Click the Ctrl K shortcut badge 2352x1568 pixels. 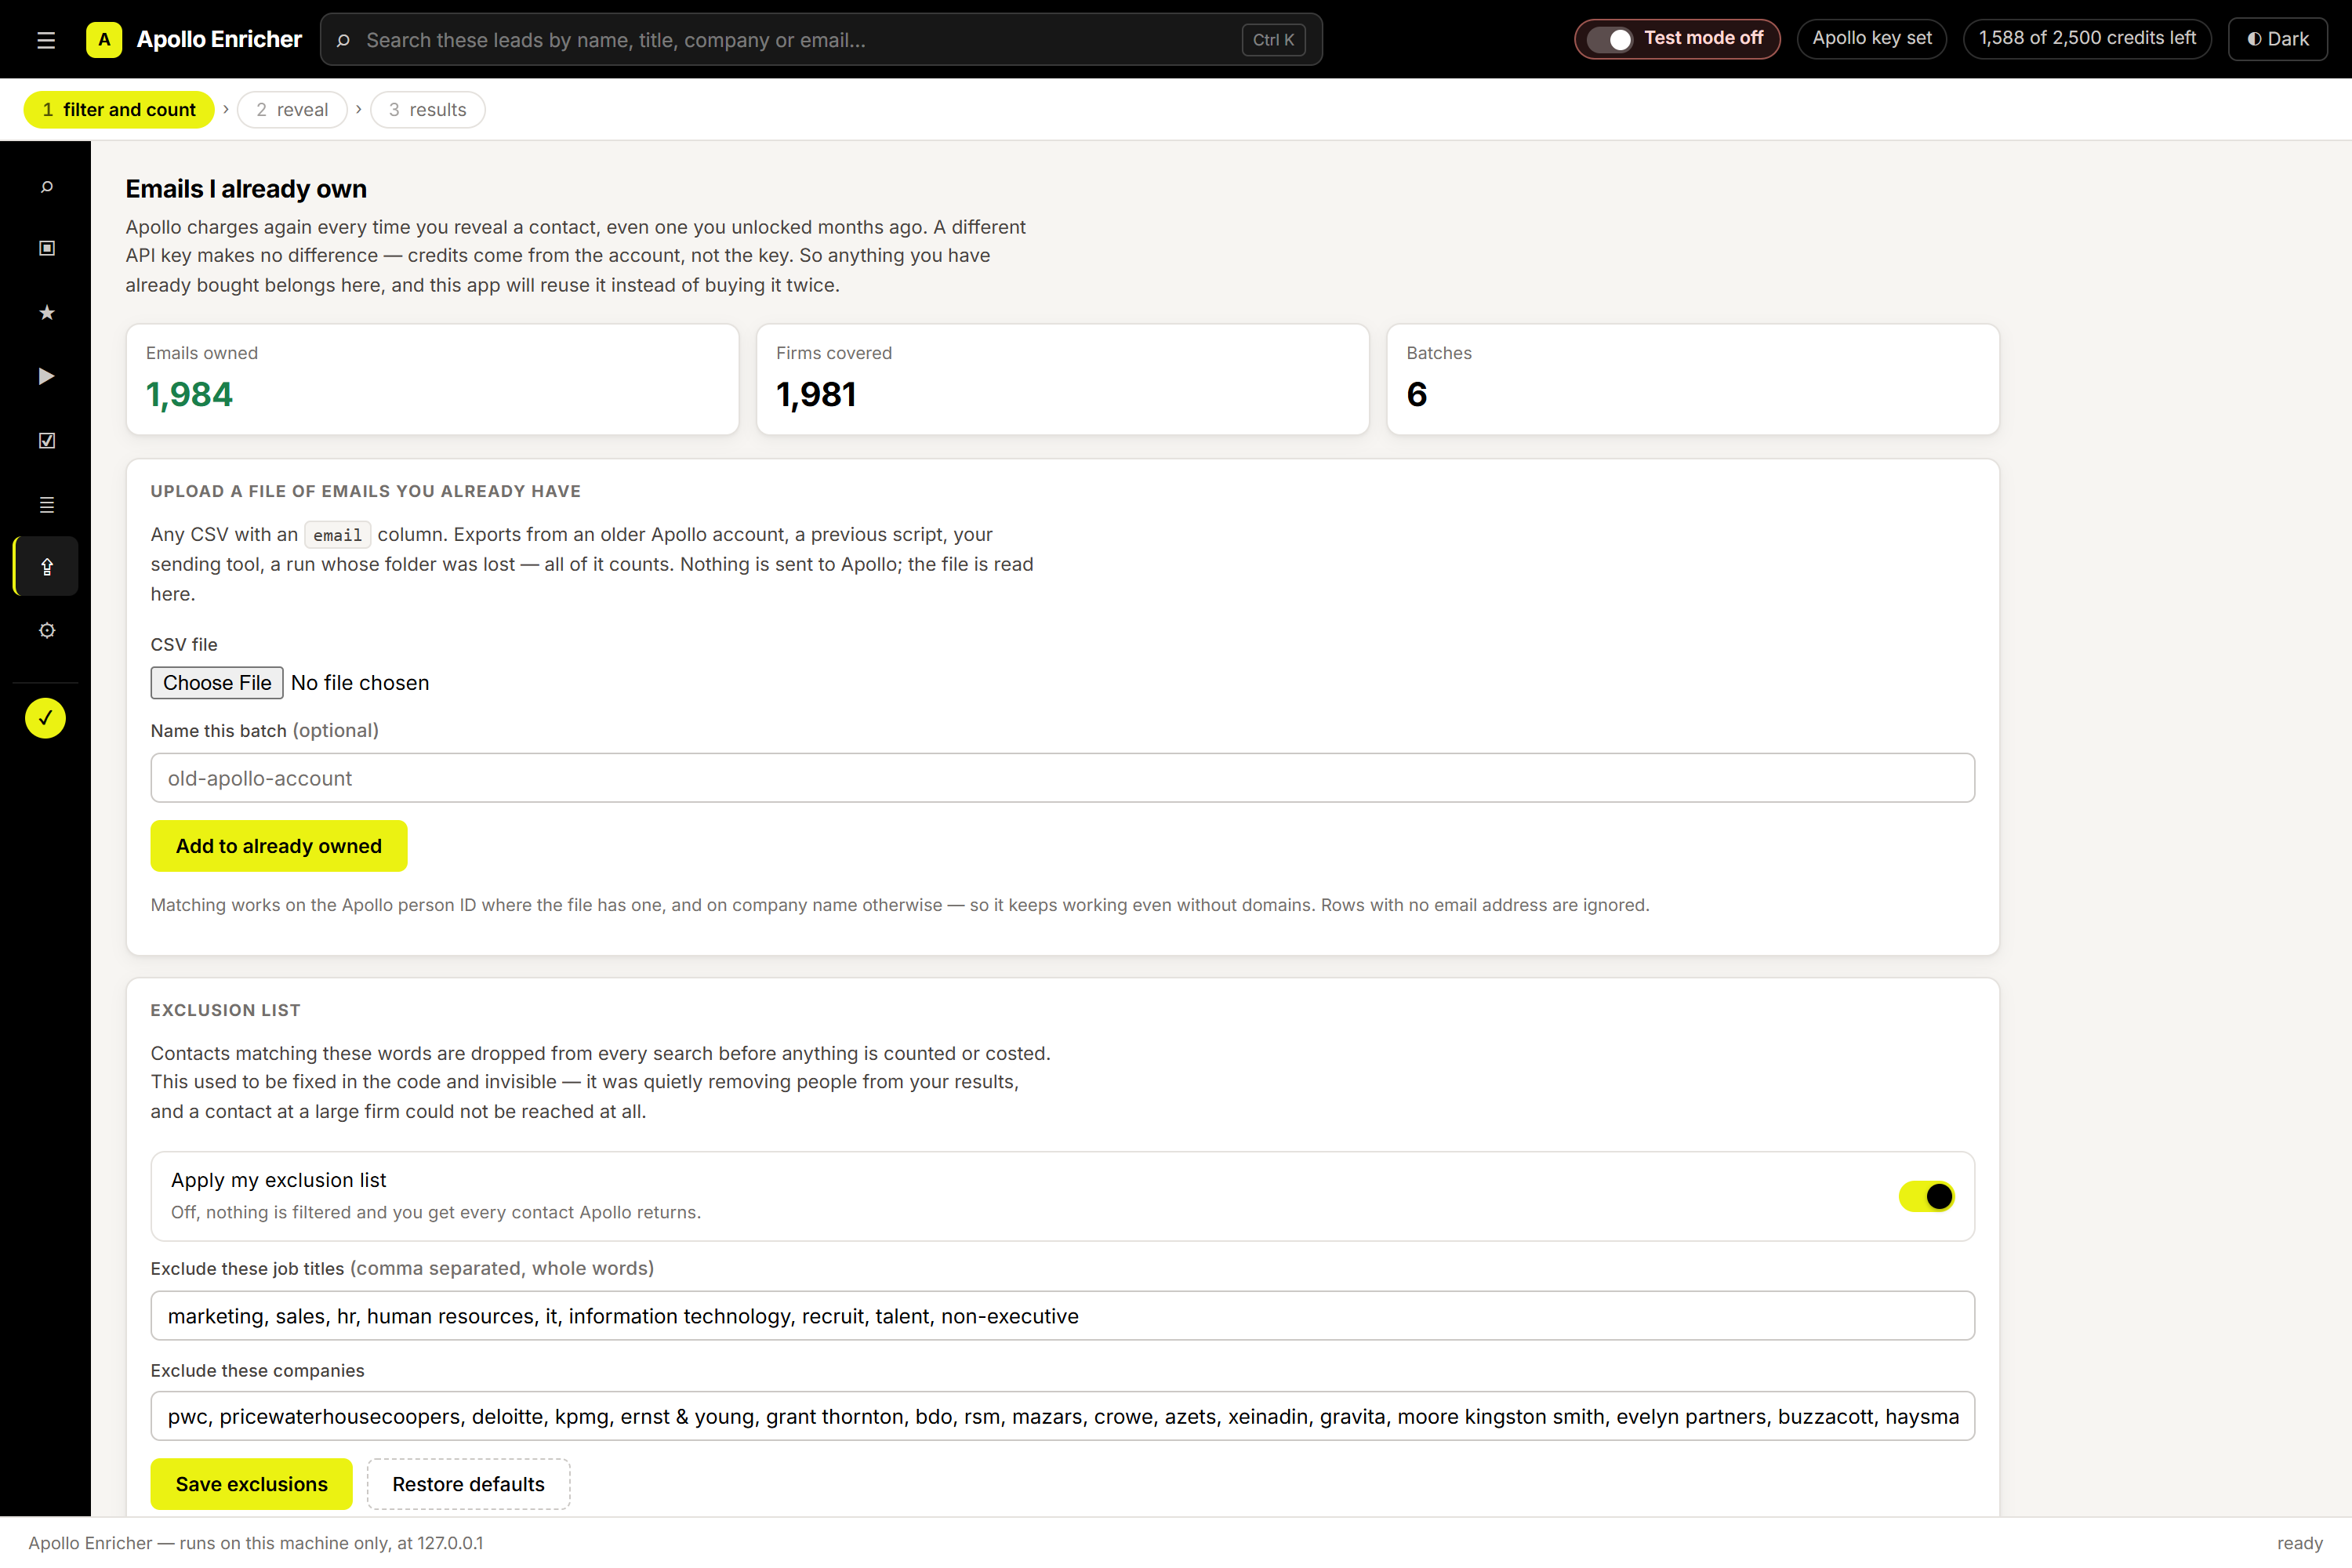[1273, 40]
